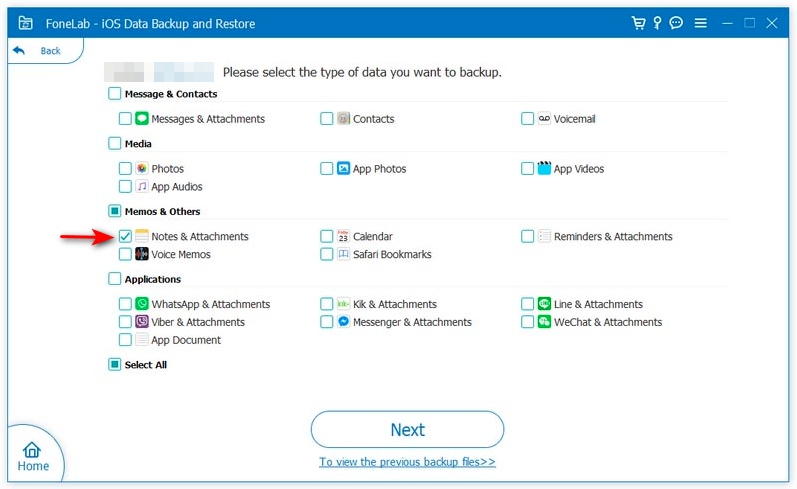Click the Calendar icon
This screenshot has width=797, height=489.
pyautogui.click(x=343, y=237)
